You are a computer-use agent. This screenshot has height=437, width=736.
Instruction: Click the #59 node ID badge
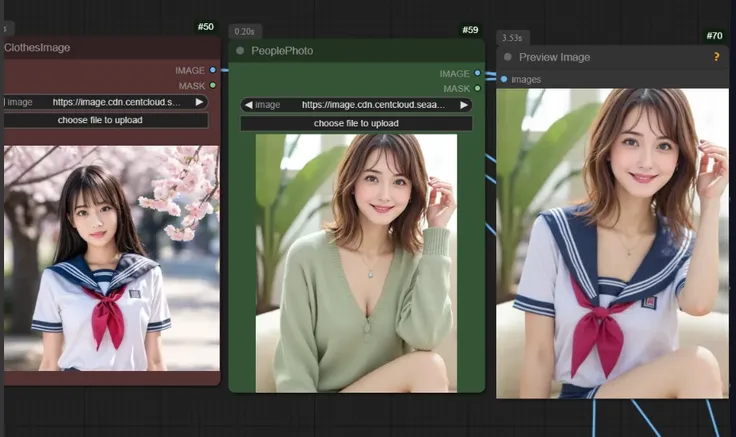tap(469, 30)
